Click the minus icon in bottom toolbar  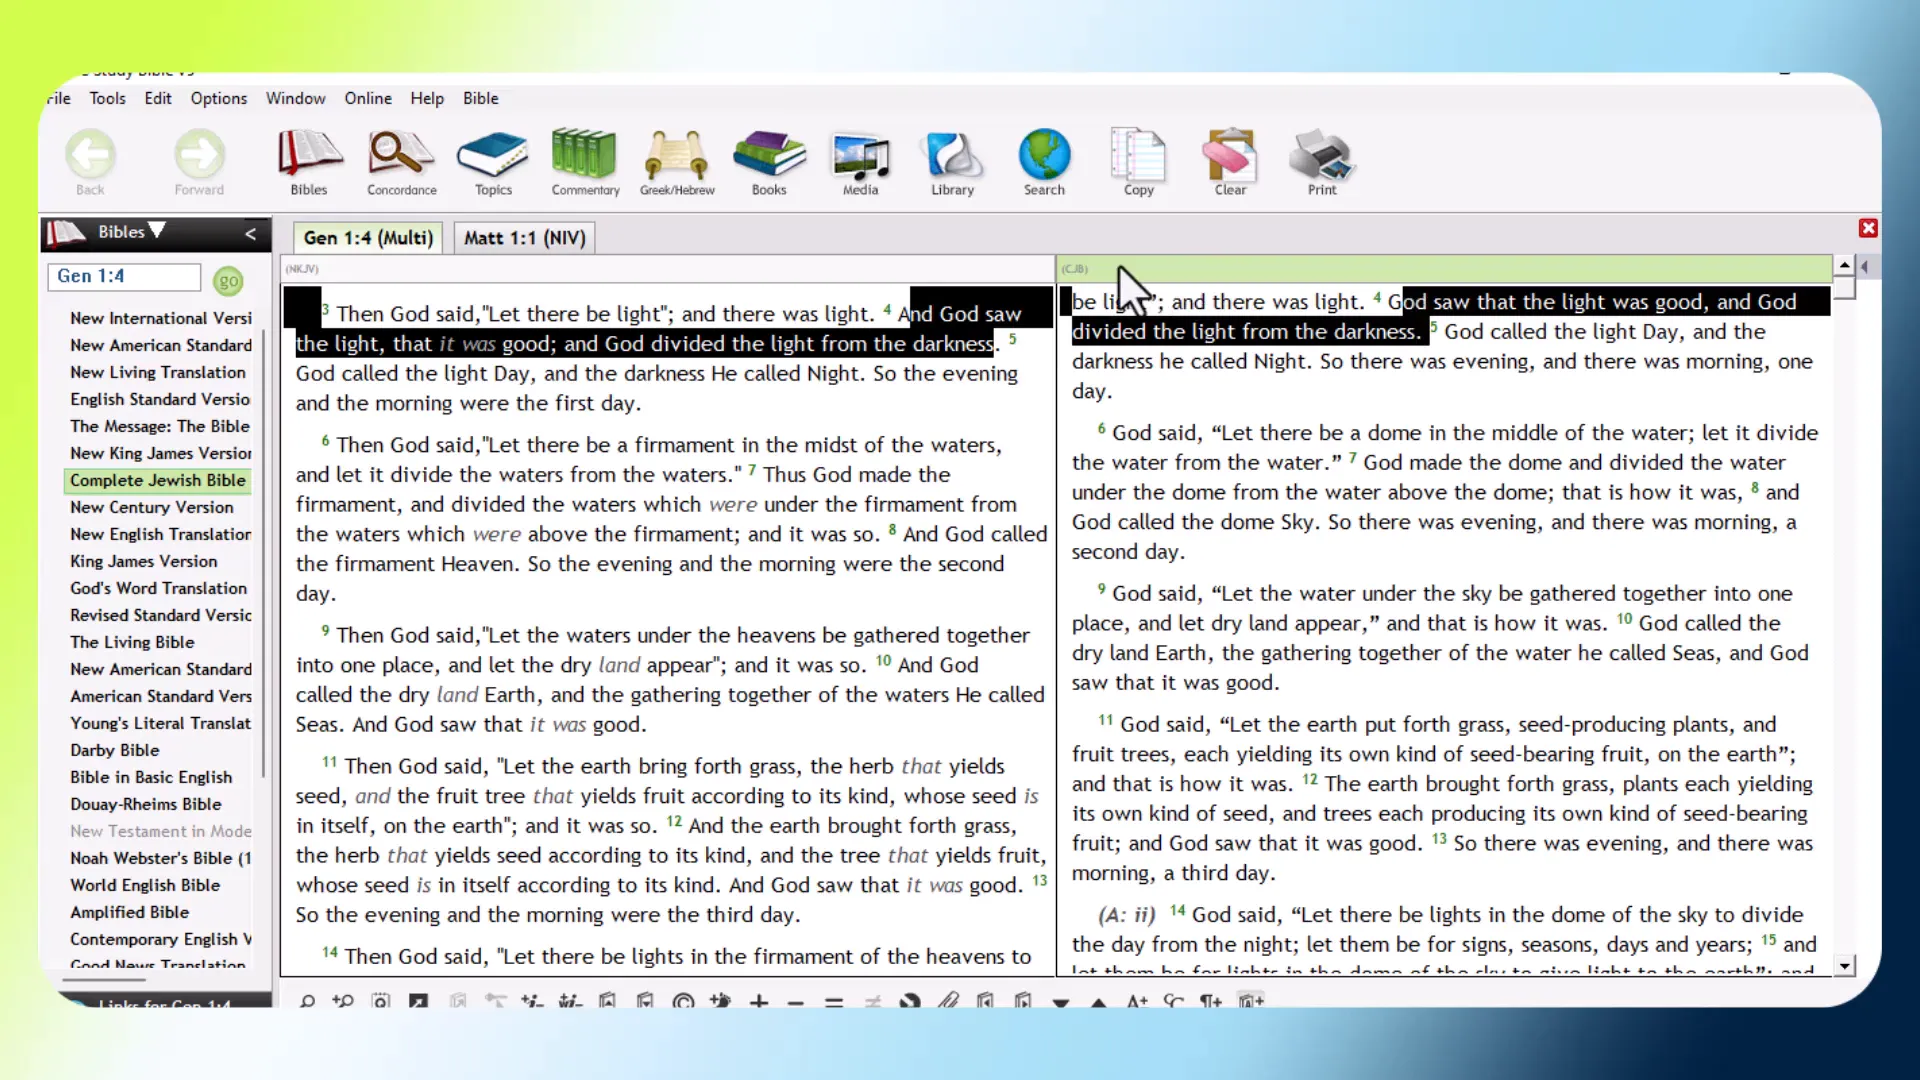tap(796, 1001)
